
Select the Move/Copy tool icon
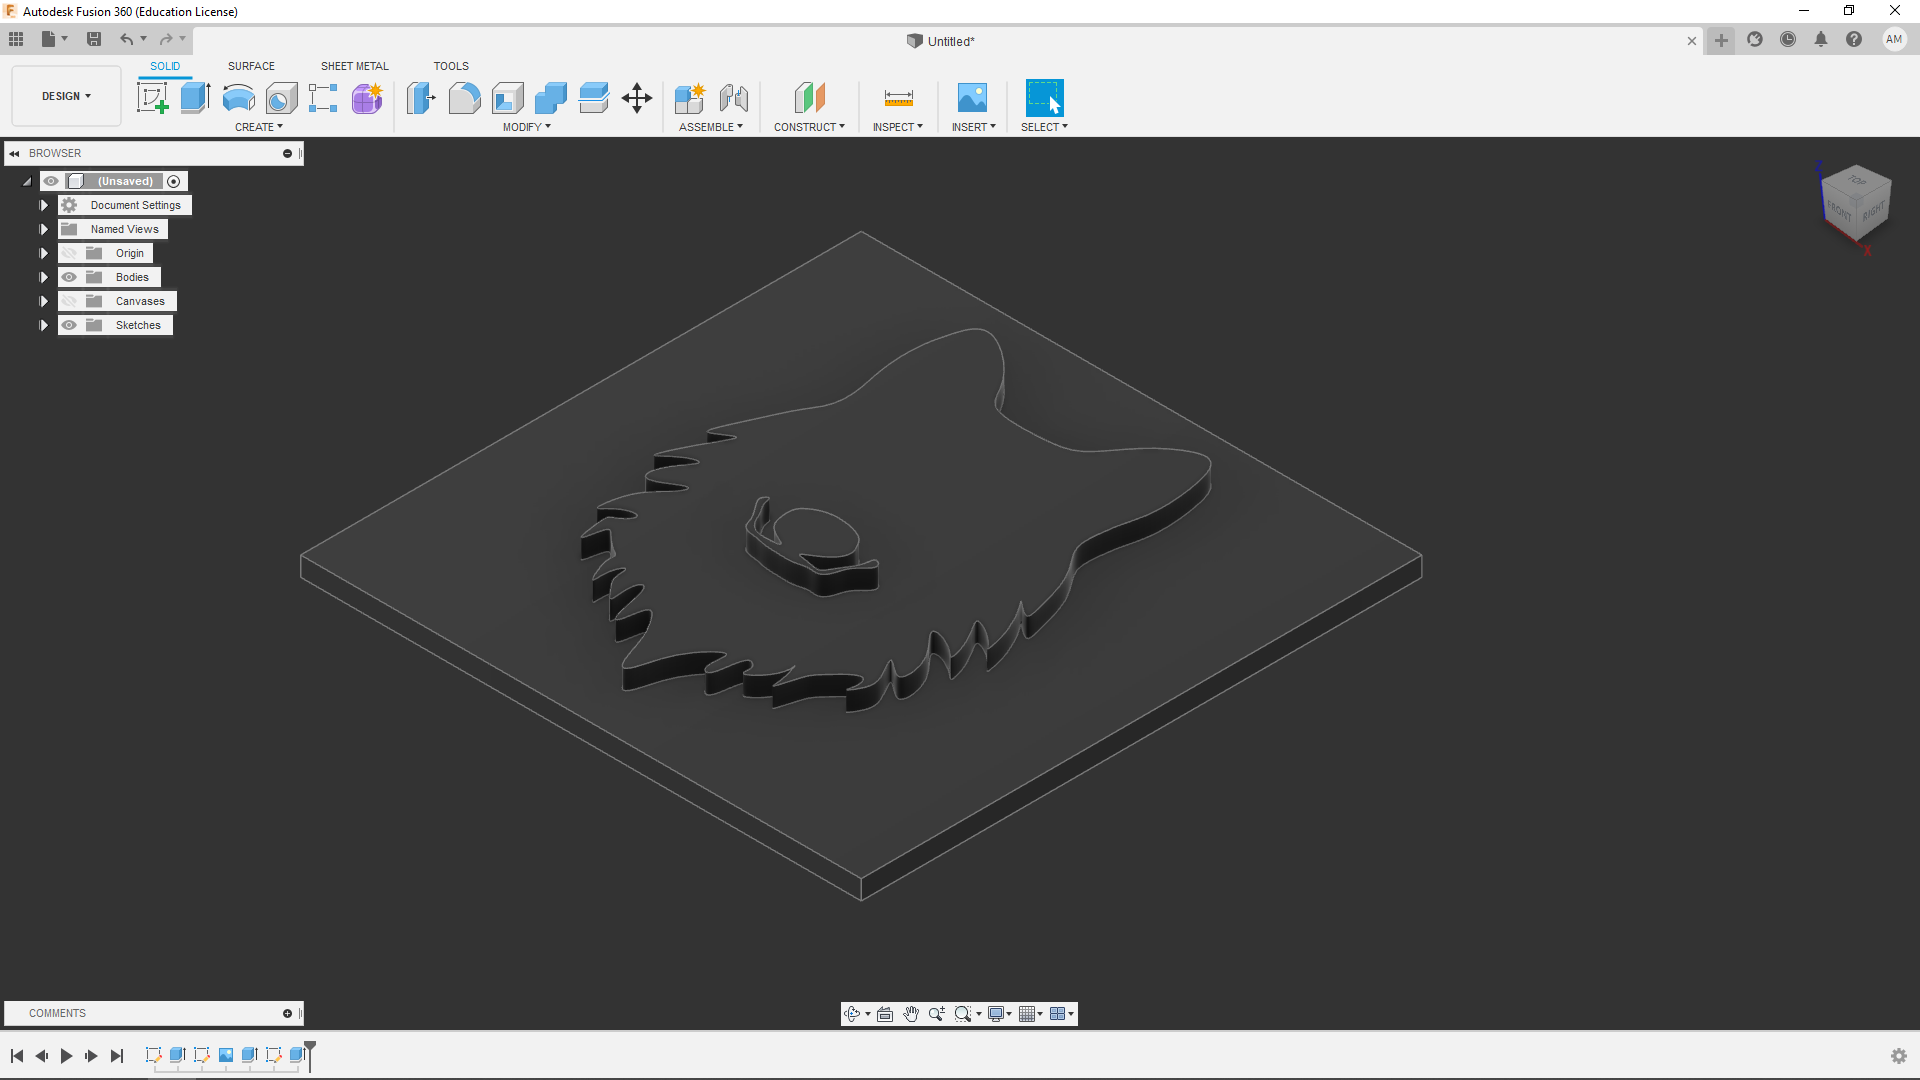pyautogui.click(x=636, y=99)
